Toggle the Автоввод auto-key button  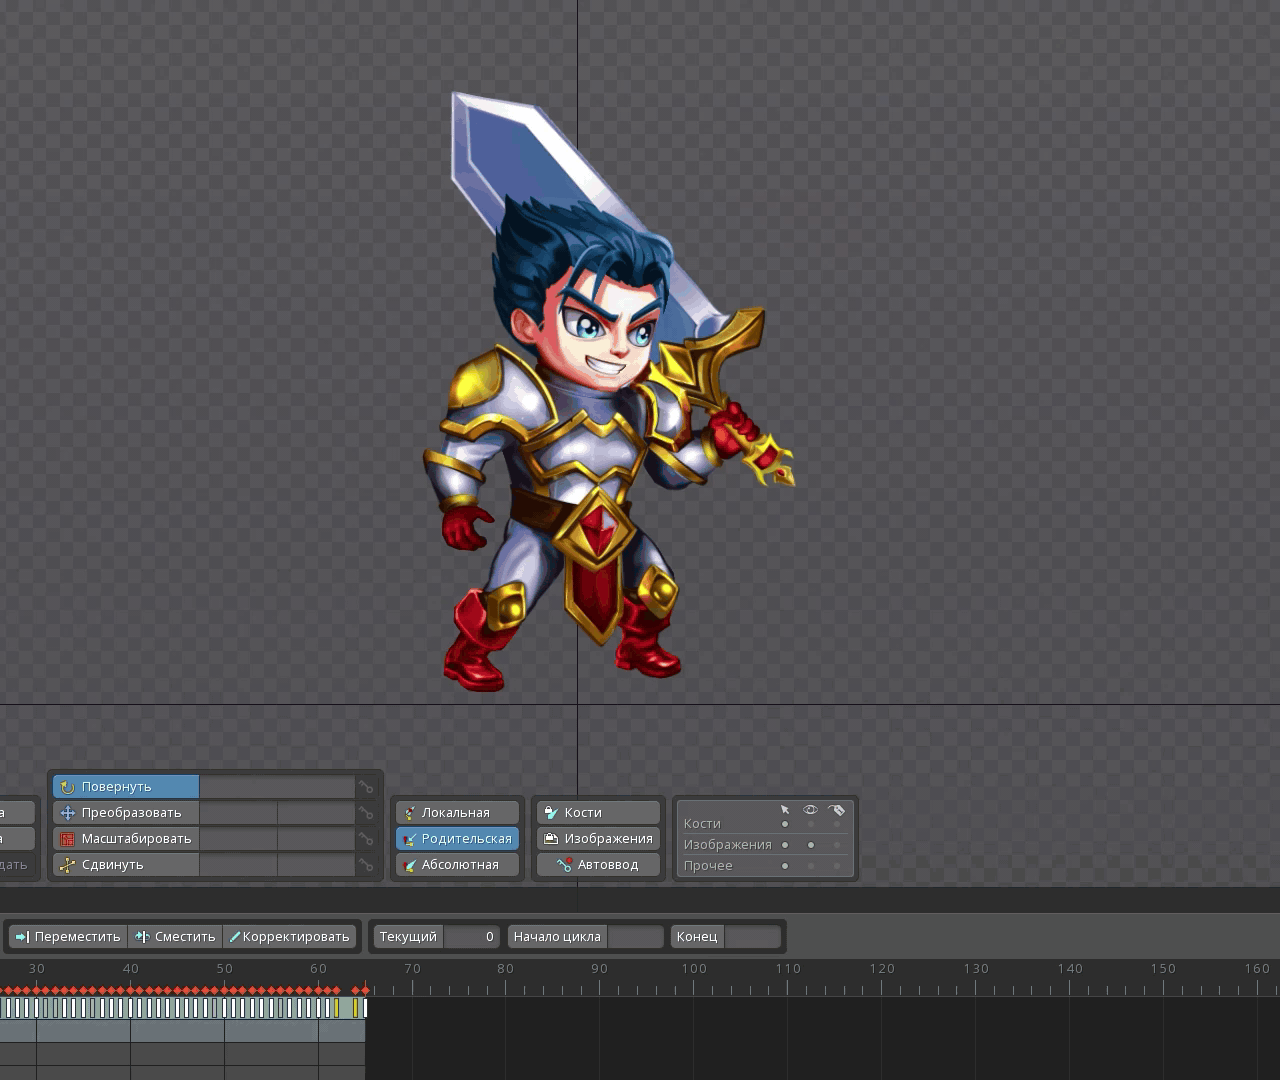(x=599, y=865)
